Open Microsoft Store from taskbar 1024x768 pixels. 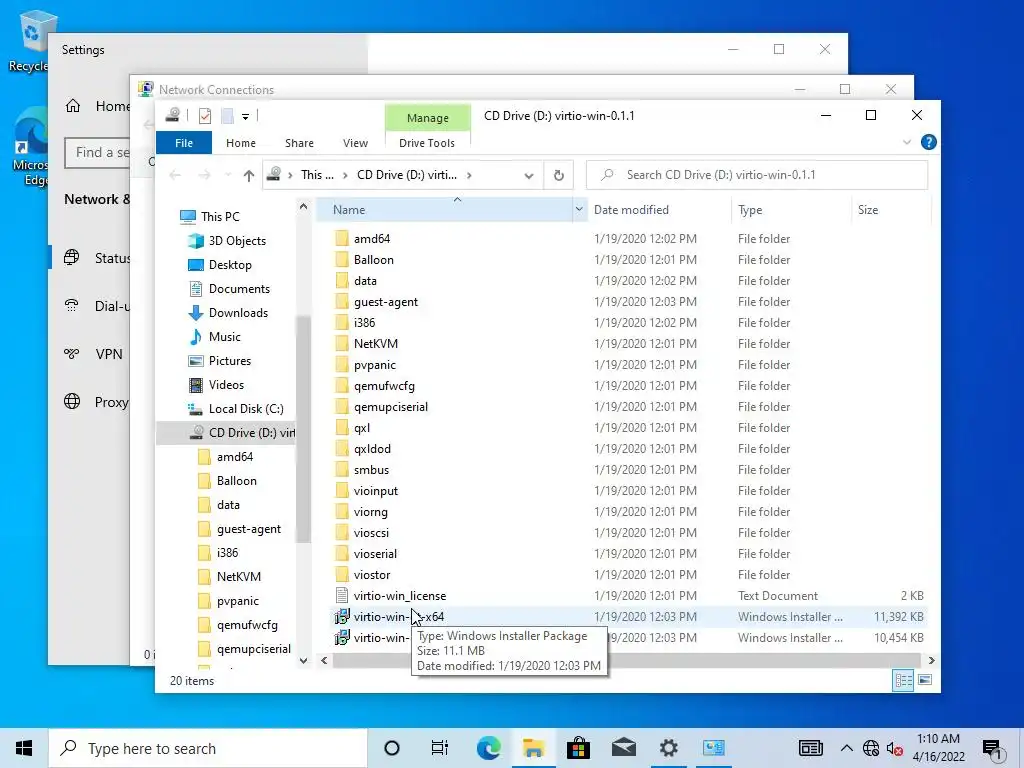point(578,748)
